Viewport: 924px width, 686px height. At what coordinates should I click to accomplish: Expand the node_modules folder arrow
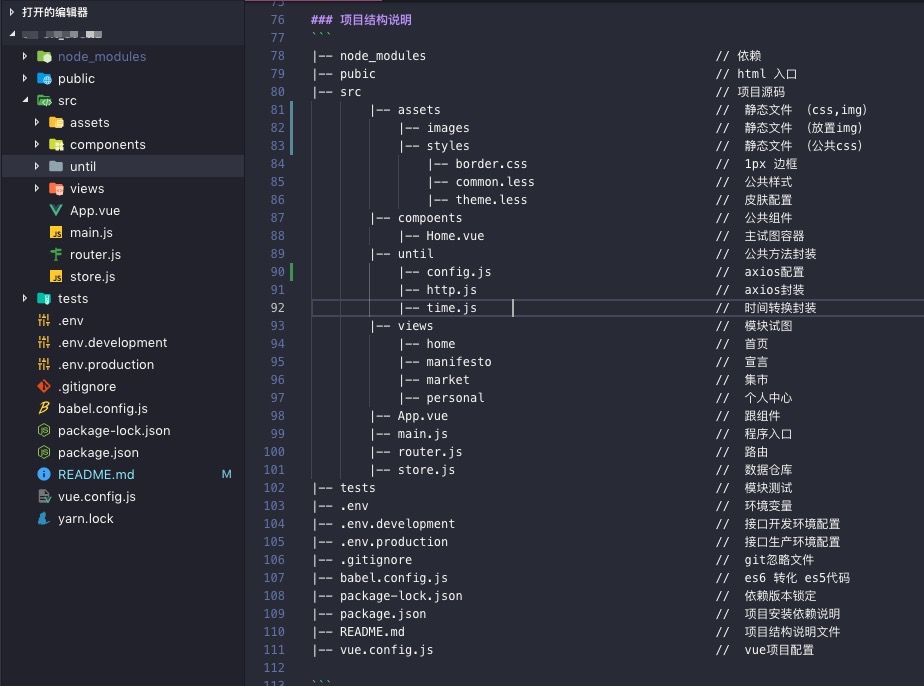click(24, 56)
